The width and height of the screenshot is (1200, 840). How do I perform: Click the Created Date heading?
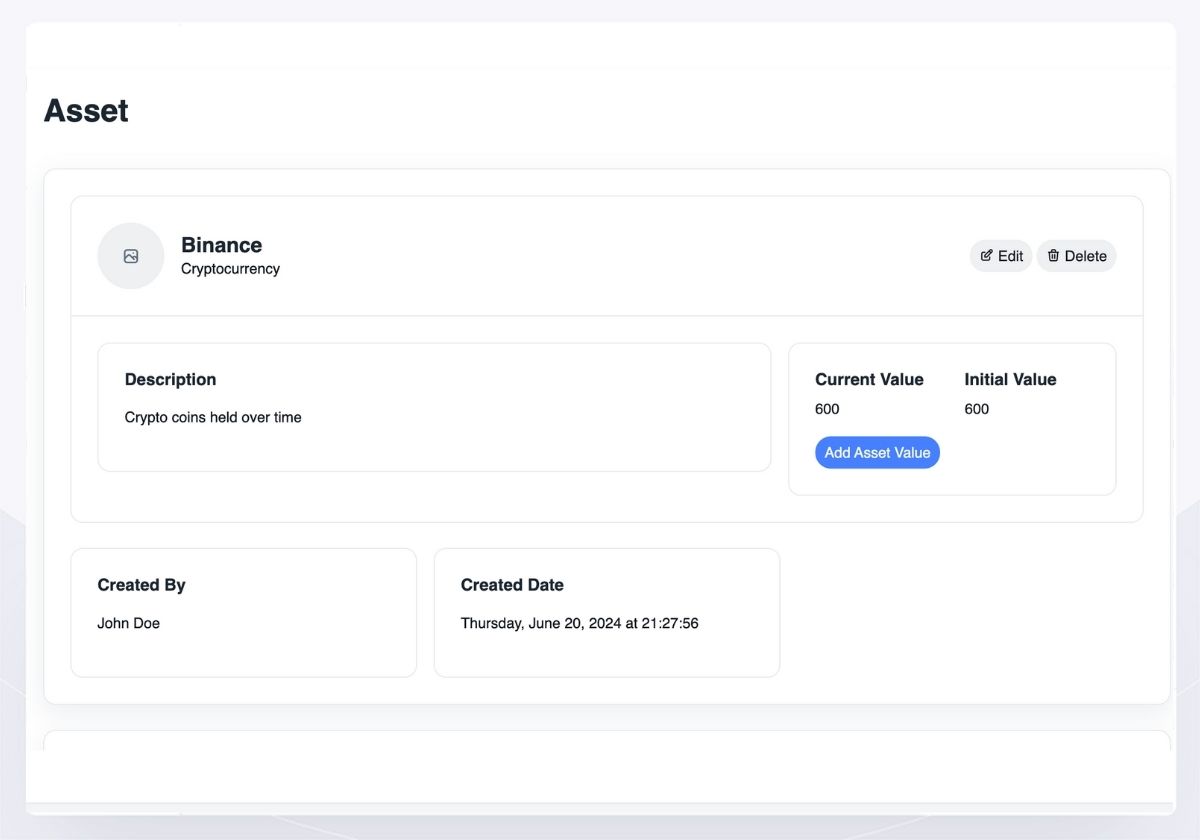click(x=512, y=585)
